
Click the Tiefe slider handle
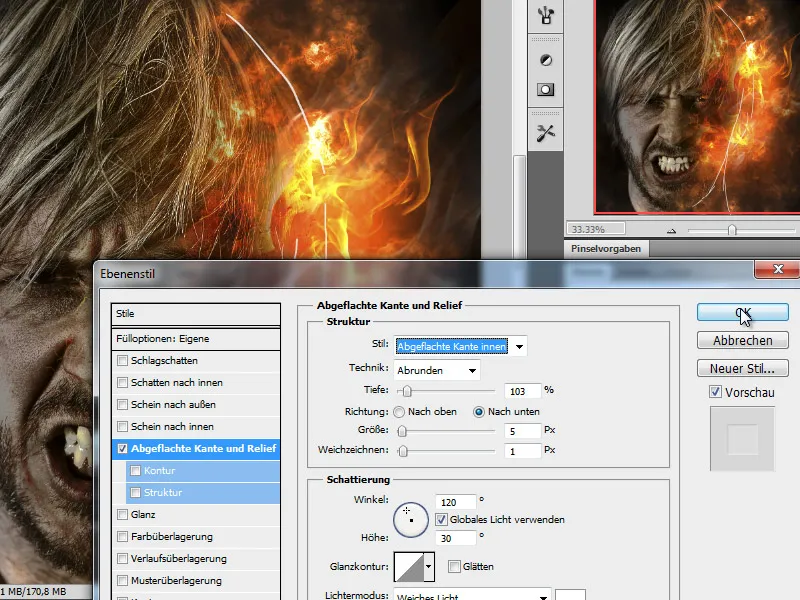[407, 391]
